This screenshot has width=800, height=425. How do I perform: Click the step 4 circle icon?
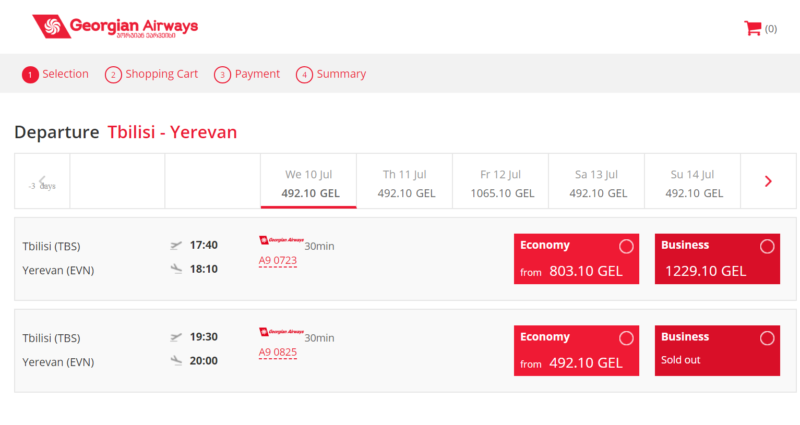(304, 75)
